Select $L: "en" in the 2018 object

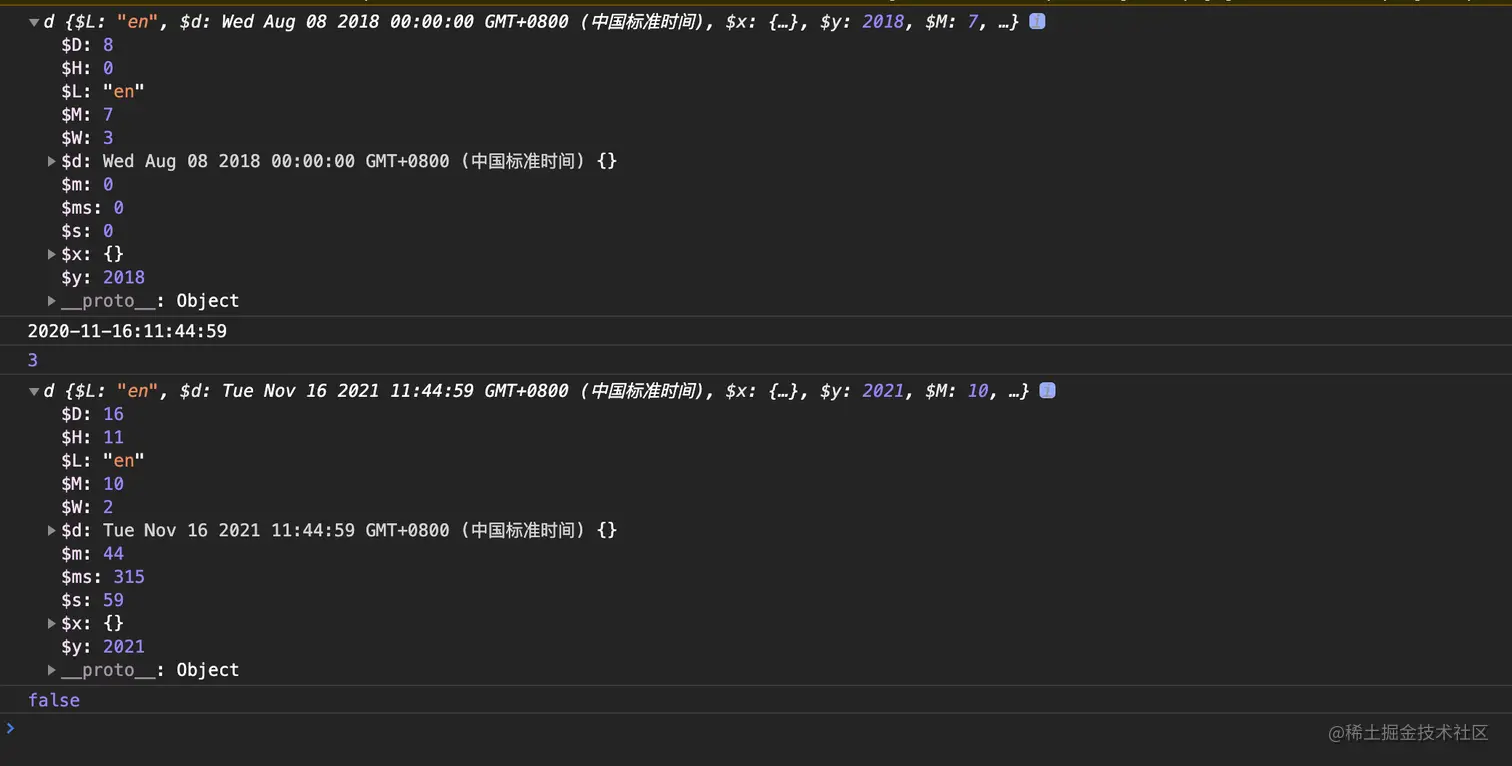pyautogui.click(x=103, y=91)
